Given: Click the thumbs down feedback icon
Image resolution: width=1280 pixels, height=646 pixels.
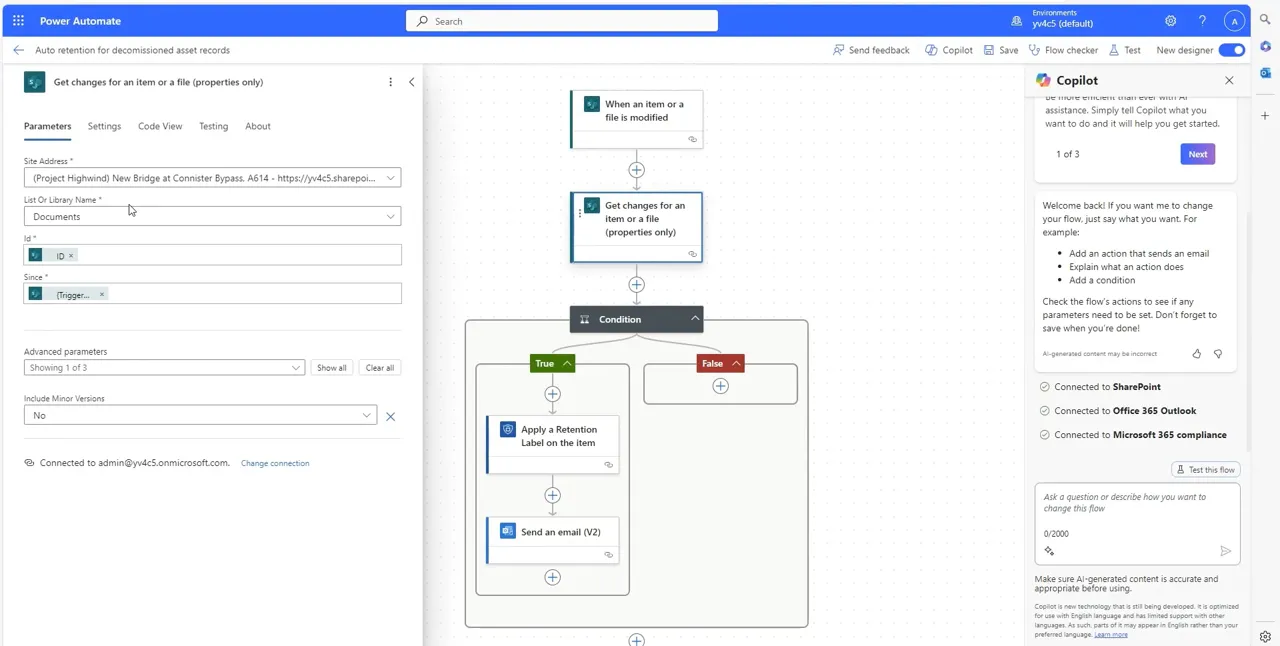Looking at the screenshot, I should click(1218, 354).
